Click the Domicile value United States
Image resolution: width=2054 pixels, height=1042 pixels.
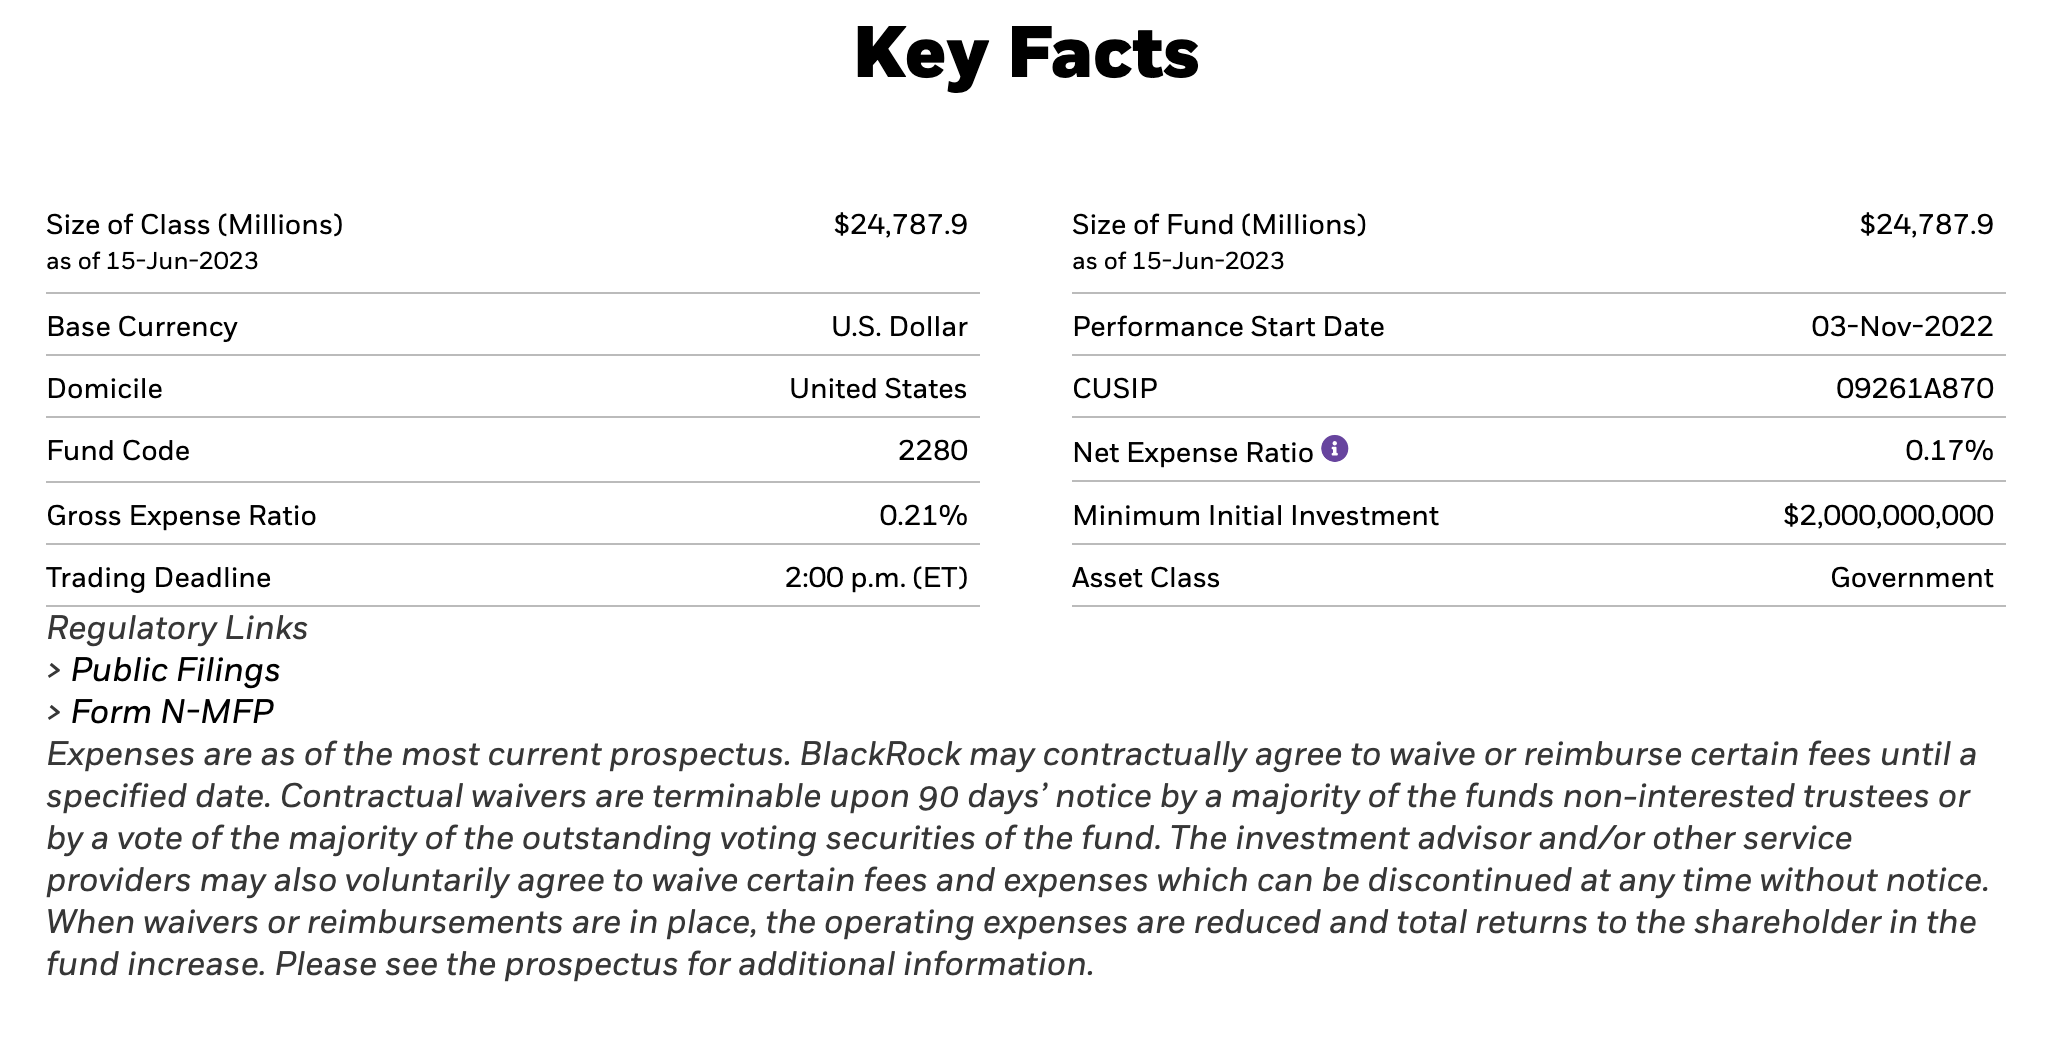pyautogui.click(x=878, y=388)
